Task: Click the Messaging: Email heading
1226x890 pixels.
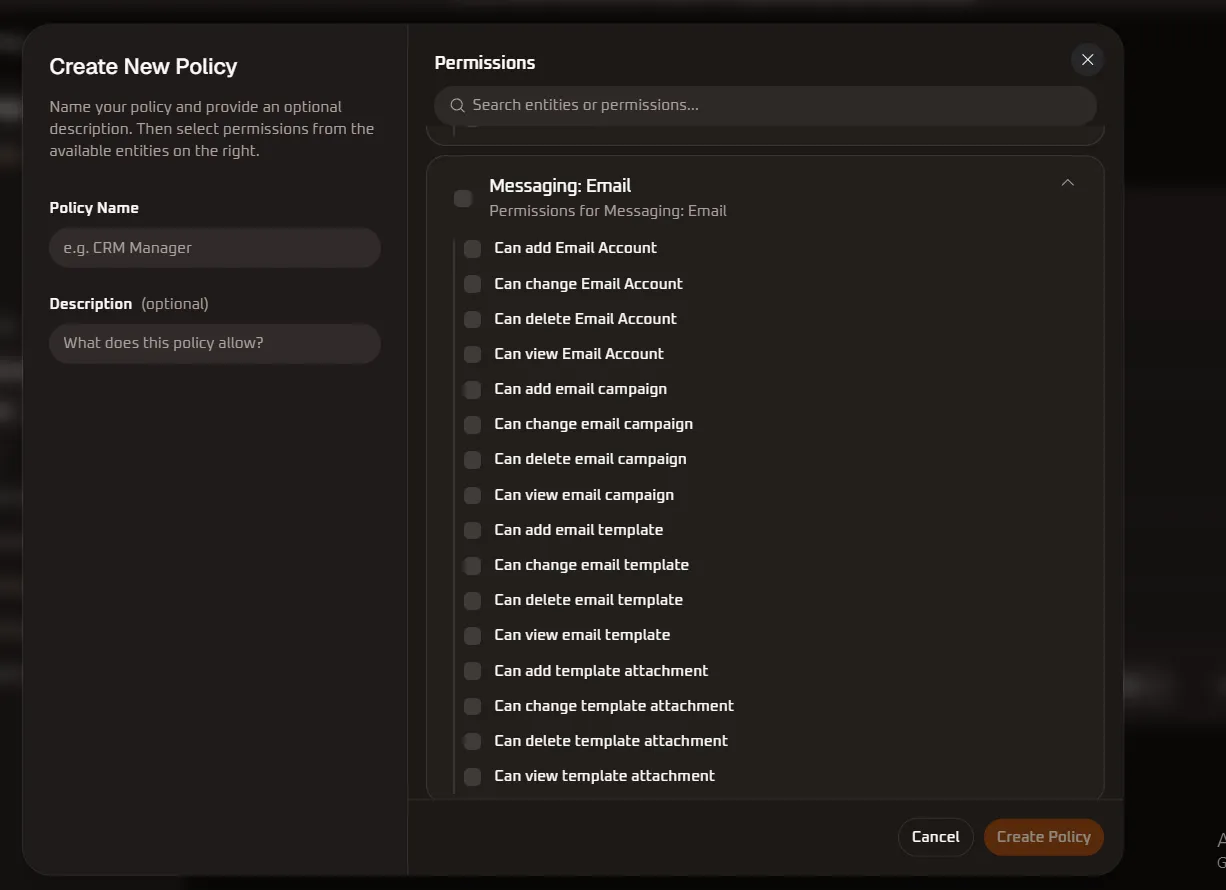Action: click(560, 186)
